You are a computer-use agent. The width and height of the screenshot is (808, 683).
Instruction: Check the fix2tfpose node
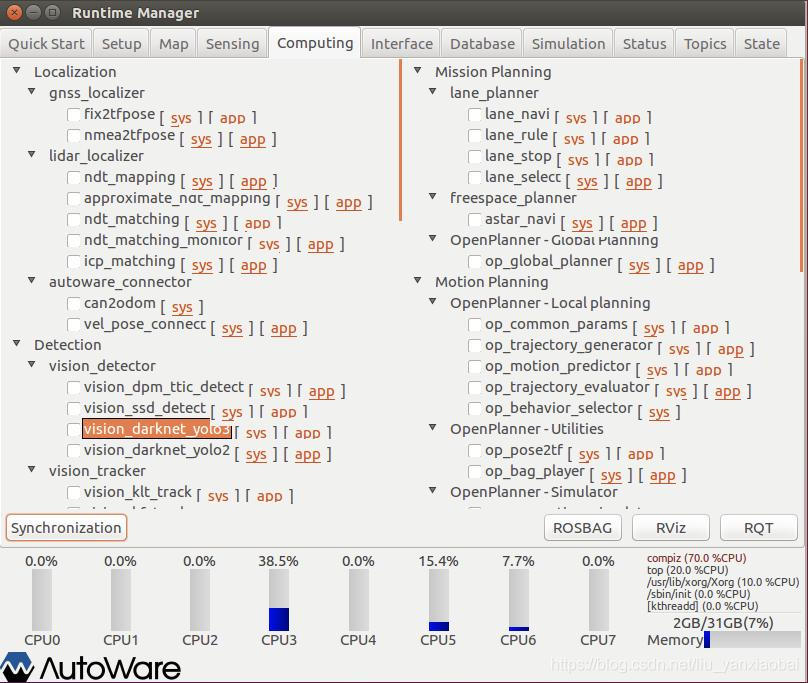coord(73,116)
